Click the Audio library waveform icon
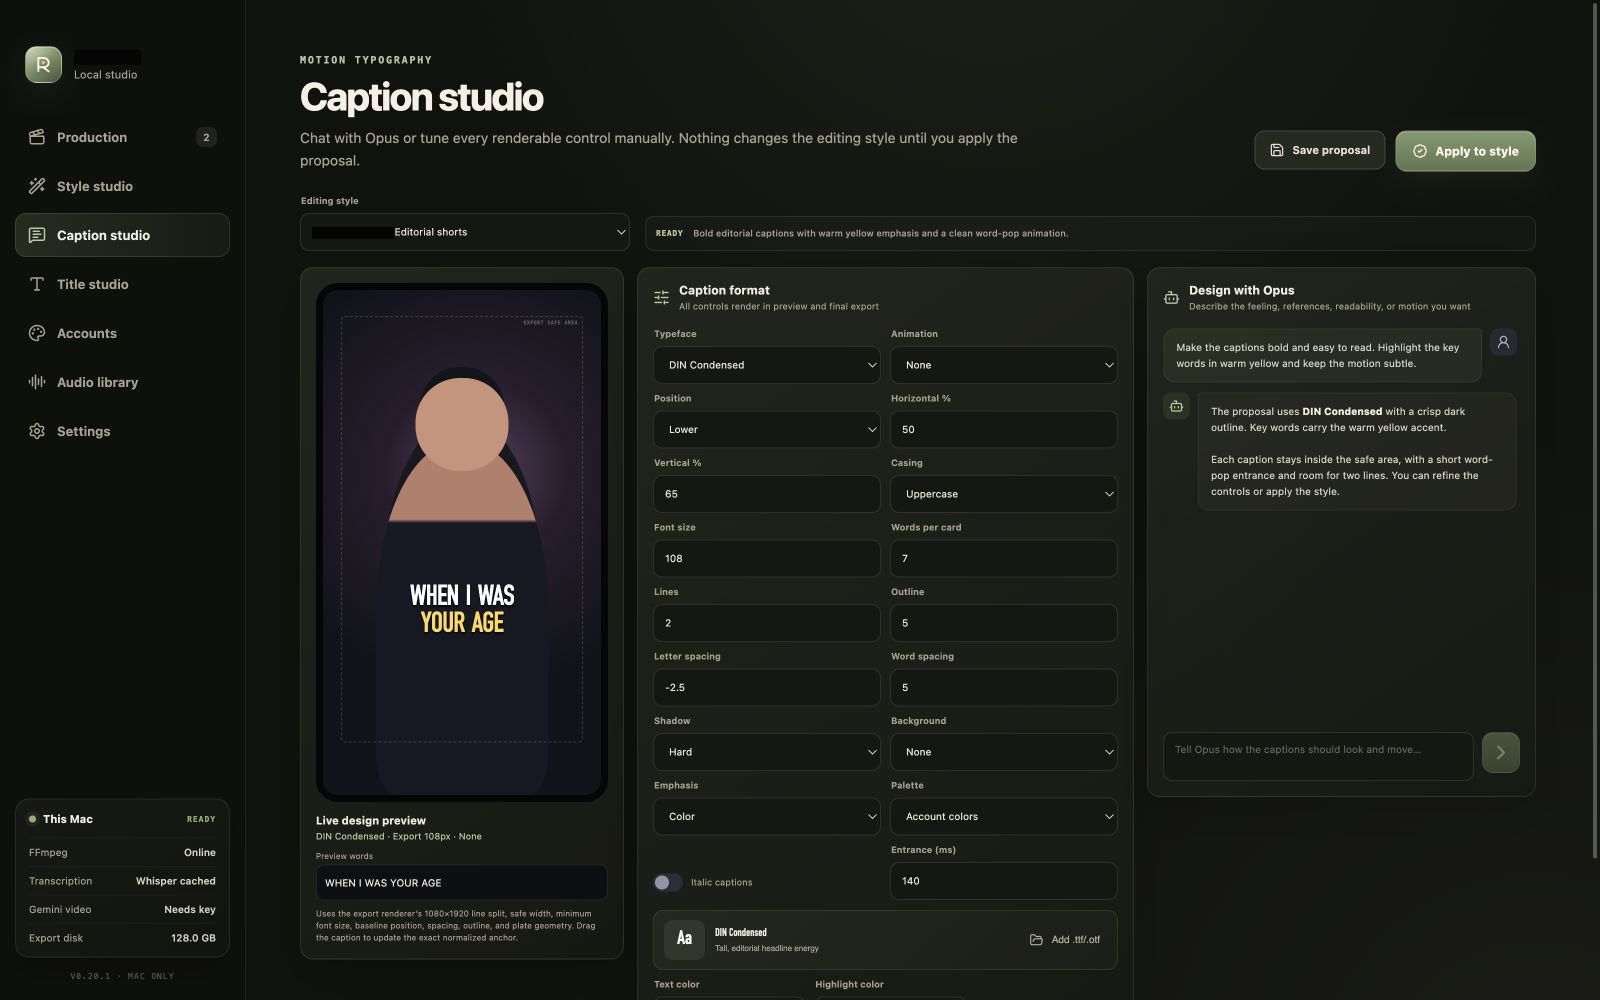Screen dimensions: 1600x1000 37,382
